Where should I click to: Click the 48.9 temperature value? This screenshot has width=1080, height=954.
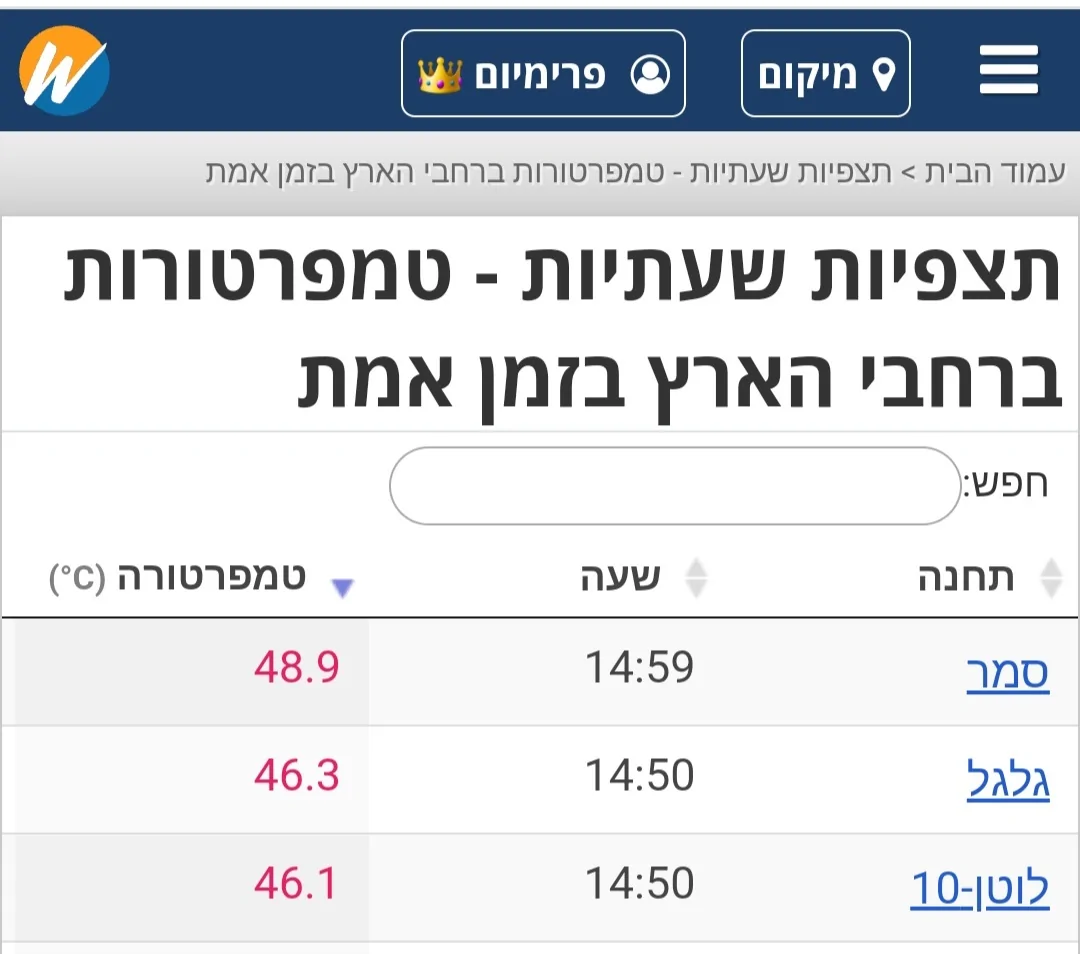[x=296, y=668]
